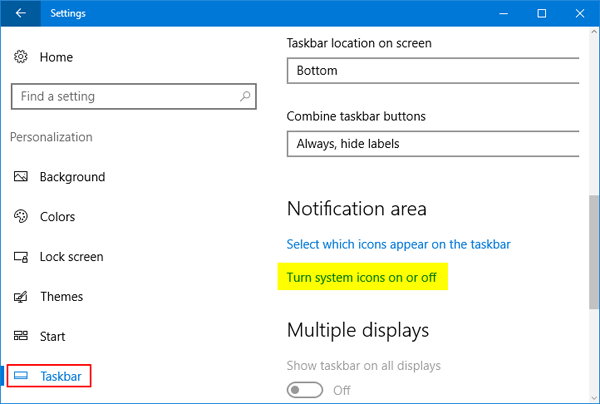Image resolution: width=600 pixels, height=404 pixels.
Task: Maximize the Settings window
Action: [x=541, y=13]
